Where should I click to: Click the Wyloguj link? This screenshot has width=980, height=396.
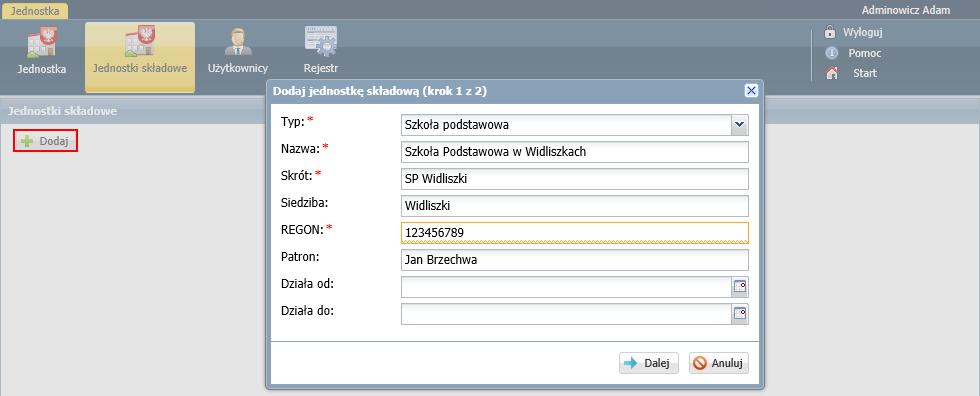(862, 32)
